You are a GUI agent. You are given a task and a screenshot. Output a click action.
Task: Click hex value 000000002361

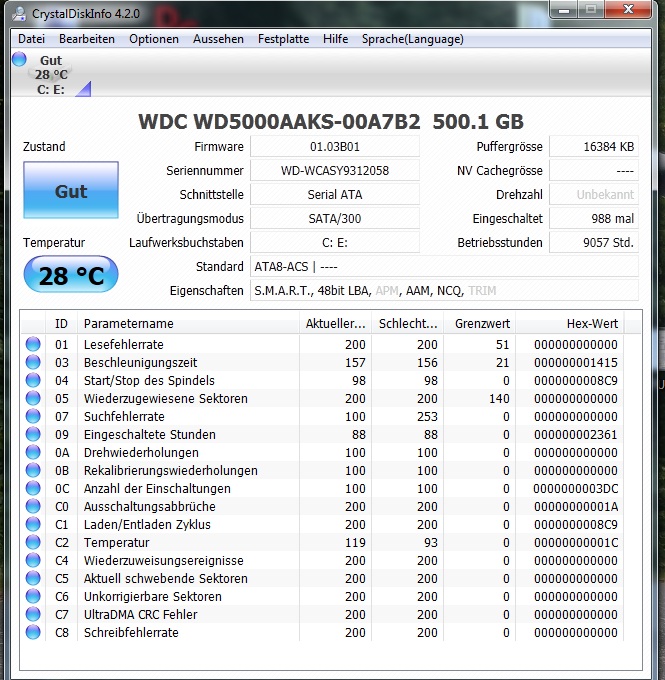pos(576,435)
